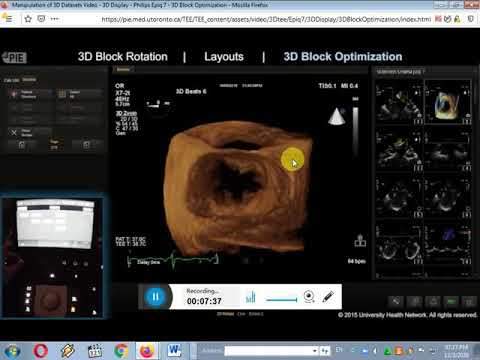
Task: Select the colored 3D volume thumbnail
Action: [447, 102]
